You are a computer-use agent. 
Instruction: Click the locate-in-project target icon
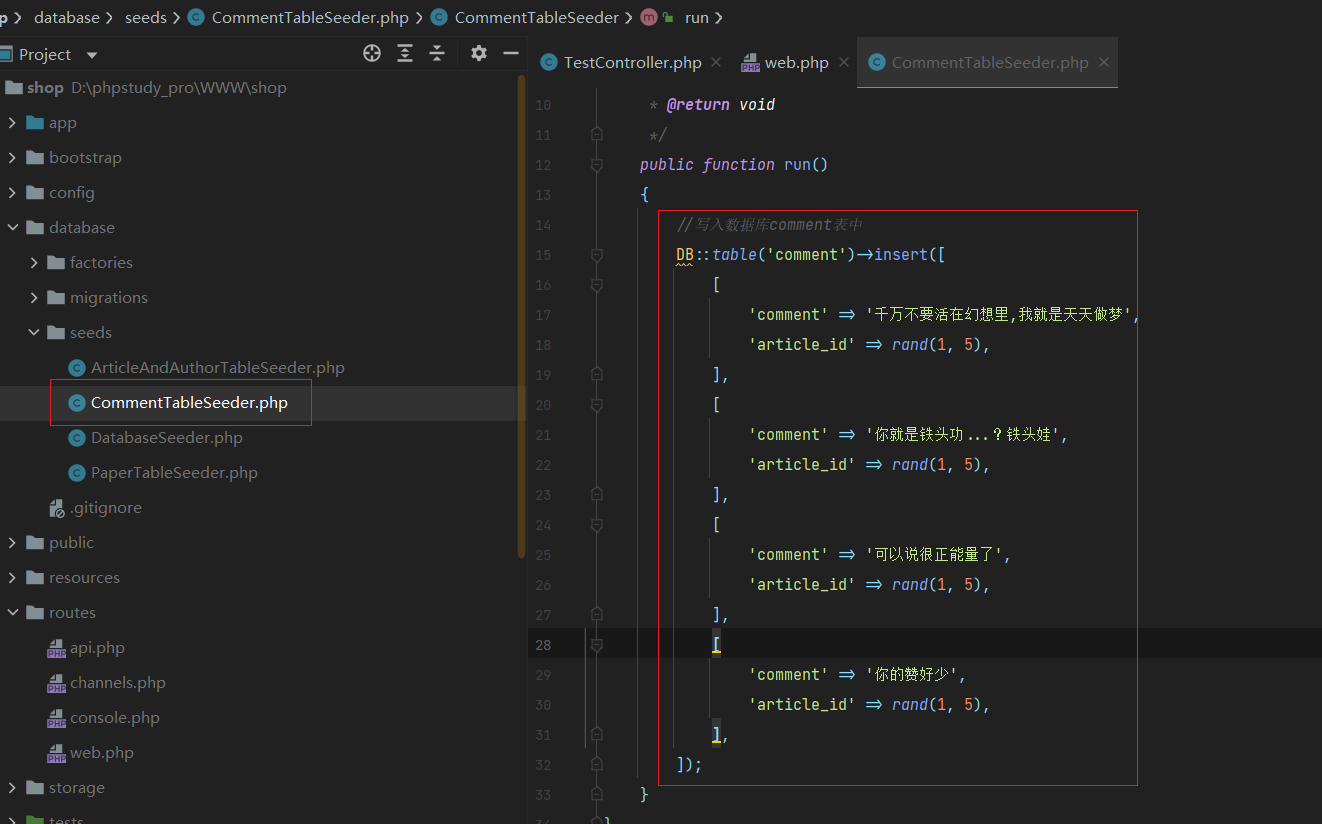tap(372, 54)
